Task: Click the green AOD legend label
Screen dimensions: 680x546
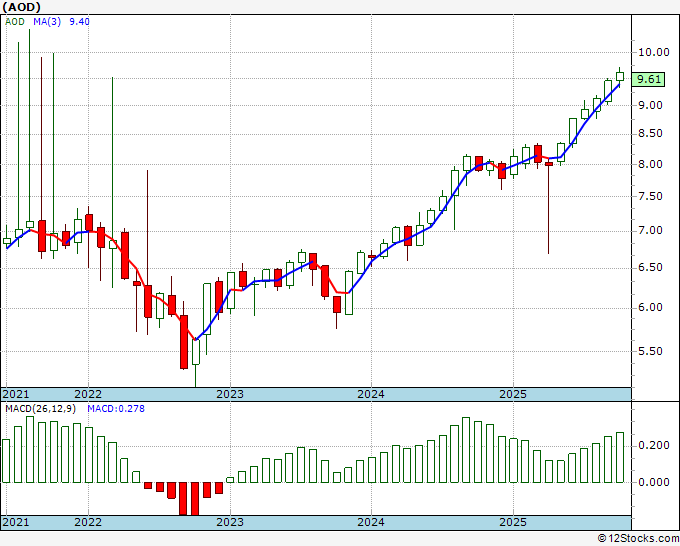Action: (15, 22)
